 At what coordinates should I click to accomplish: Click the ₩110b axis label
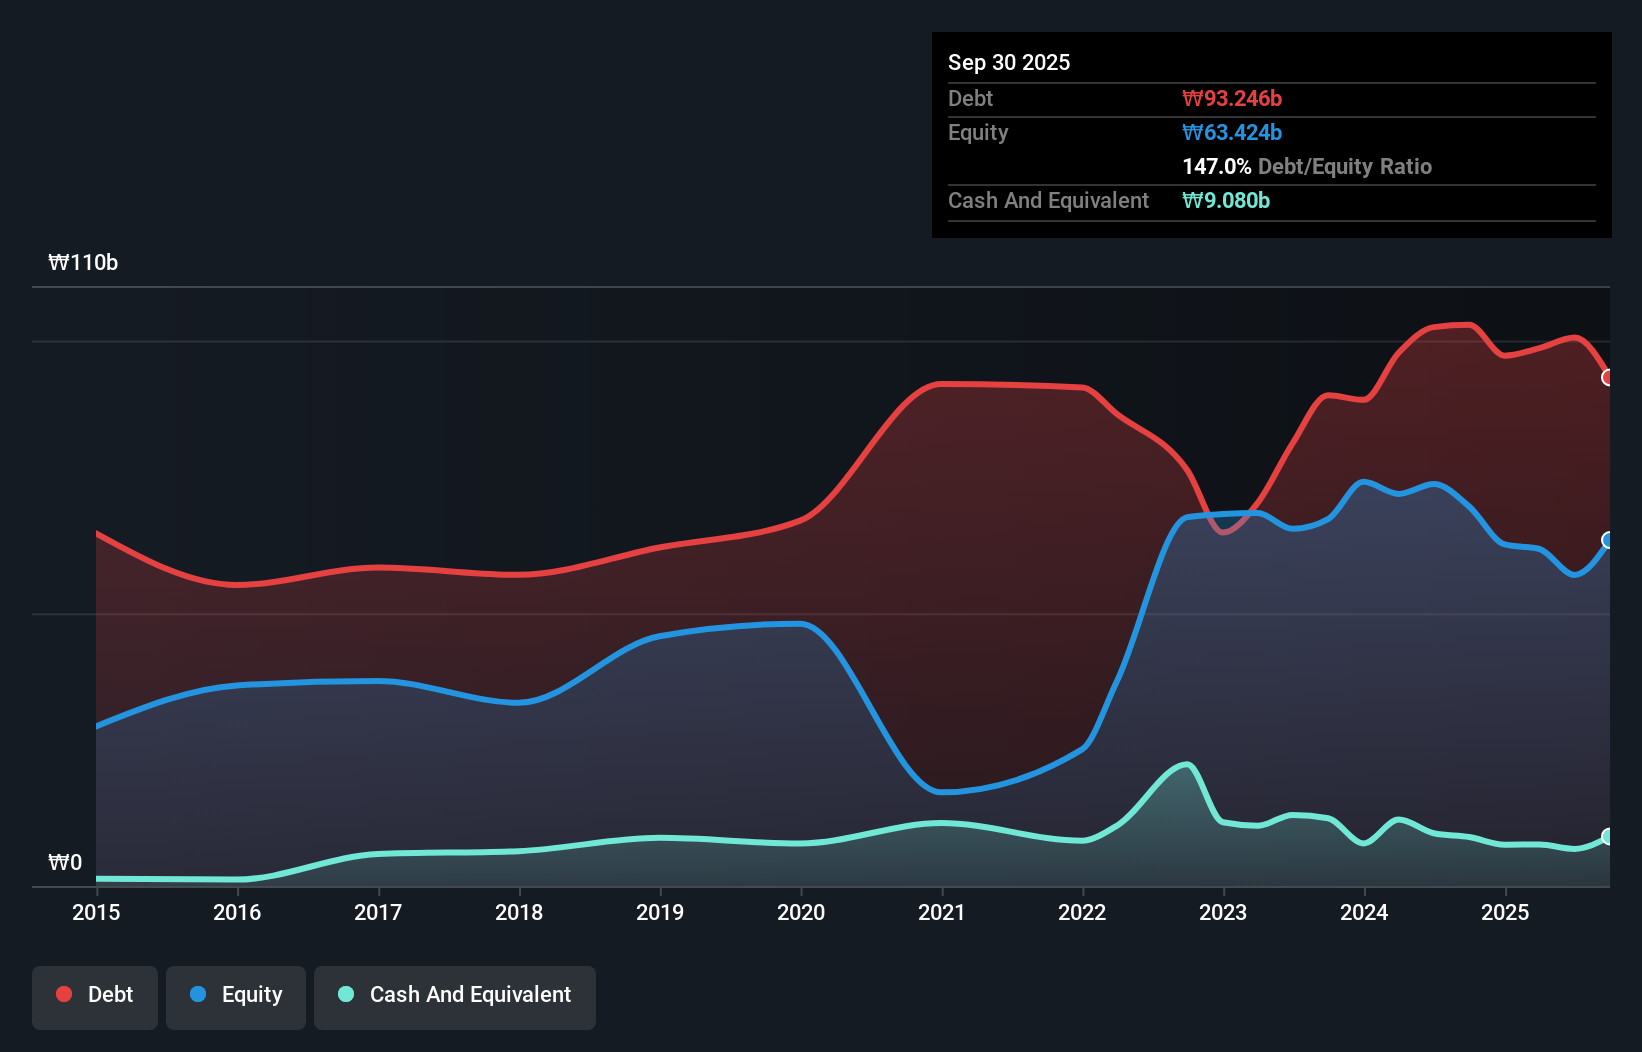(84, 263)
